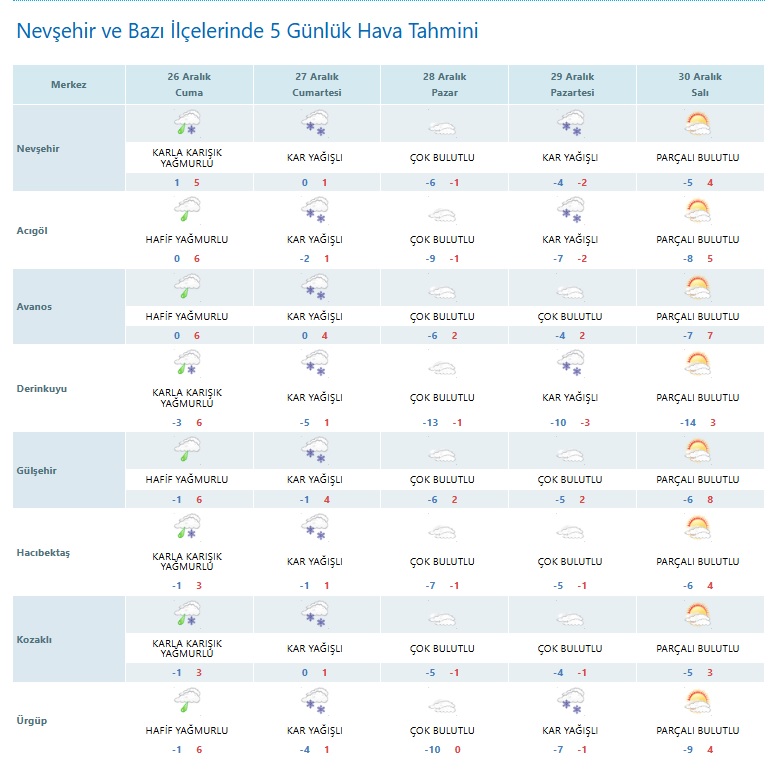The width and height of the screenshot is (784, 774).
Task: Click Kozaklı snow icon for Cumartesi
Action: coord(316,614)
